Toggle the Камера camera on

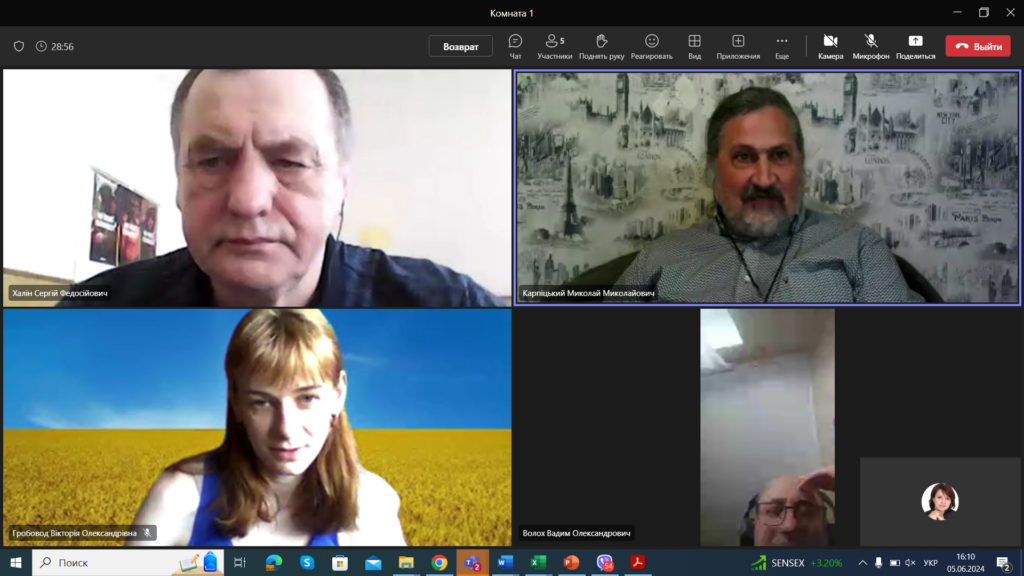point(830,46)
